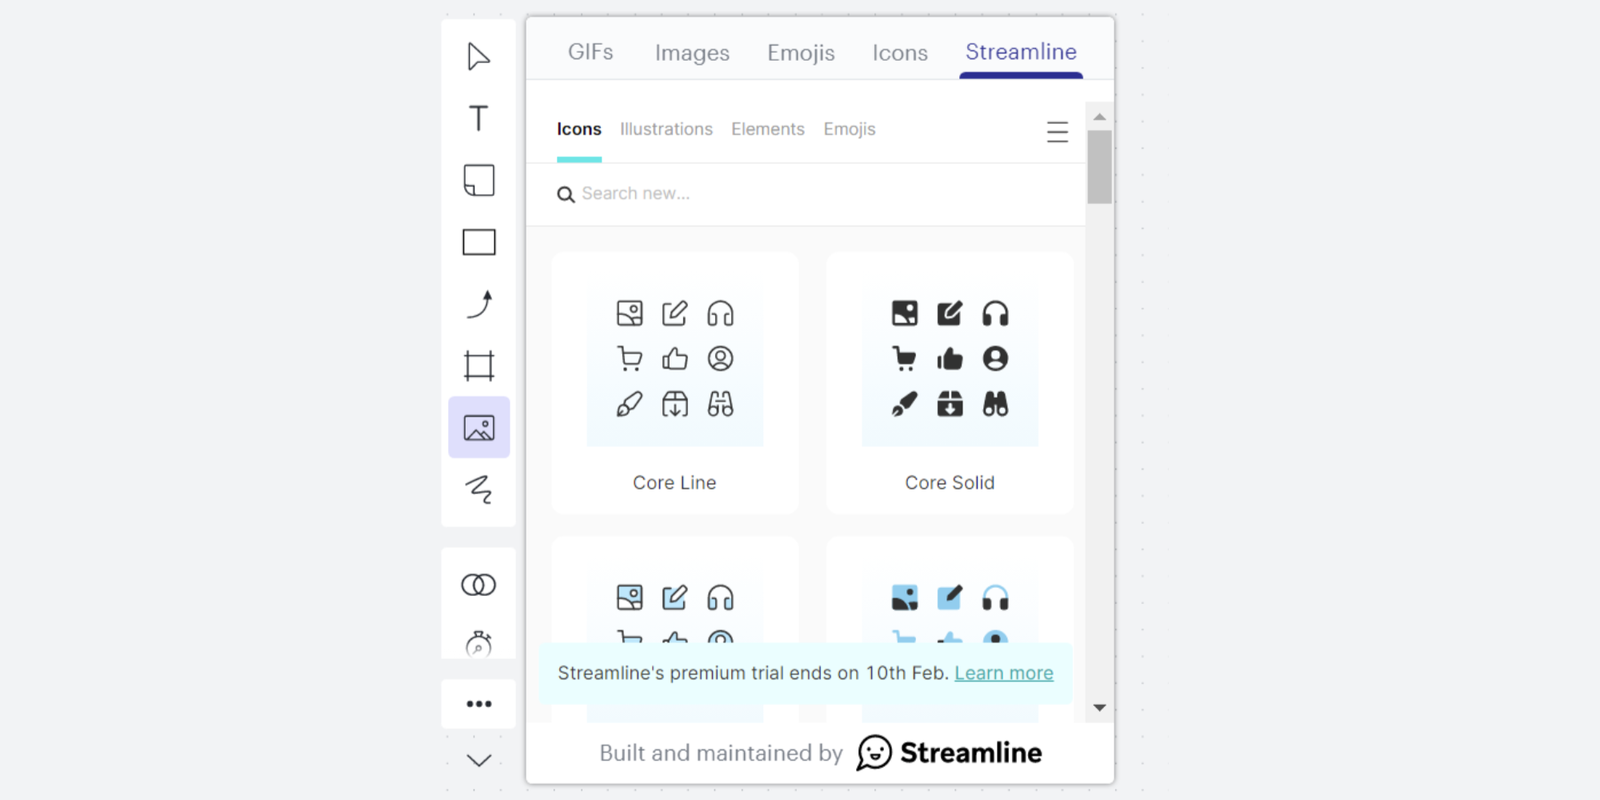
Task: Select the Icons sub-tab in Streamline
Action: [579, 129]
